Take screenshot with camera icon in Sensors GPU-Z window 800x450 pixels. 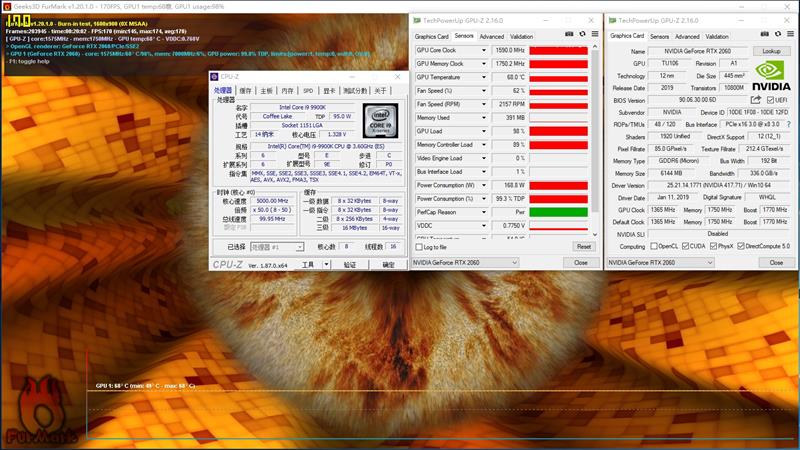point(569,34)
